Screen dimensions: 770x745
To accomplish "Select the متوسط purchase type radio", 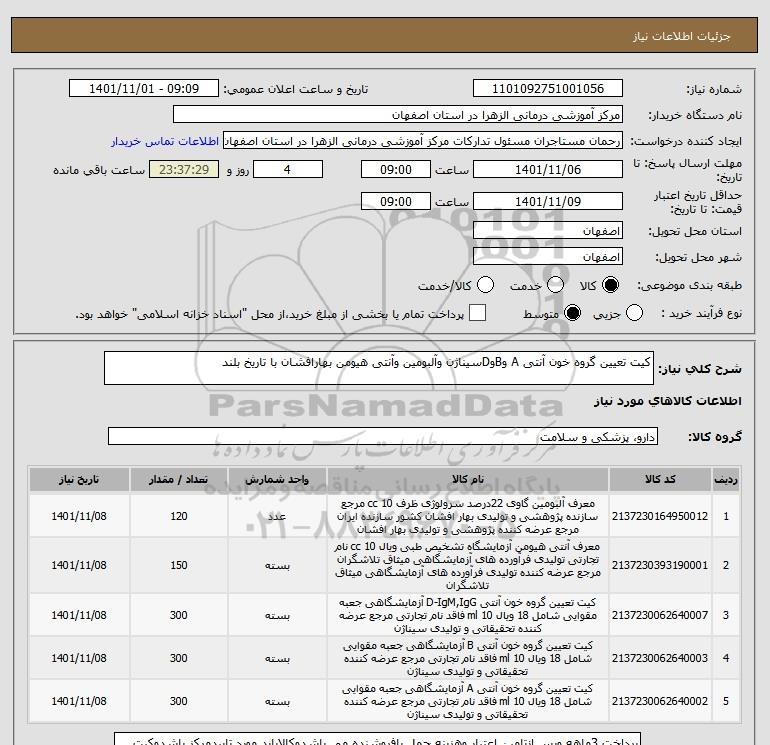I will 572,313.
